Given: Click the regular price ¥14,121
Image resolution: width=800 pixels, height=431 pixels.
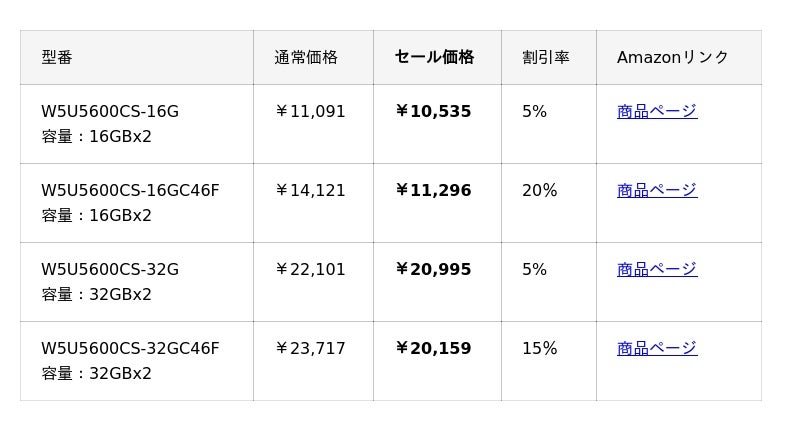Looking at the screenshot, I should click(310, 190).
